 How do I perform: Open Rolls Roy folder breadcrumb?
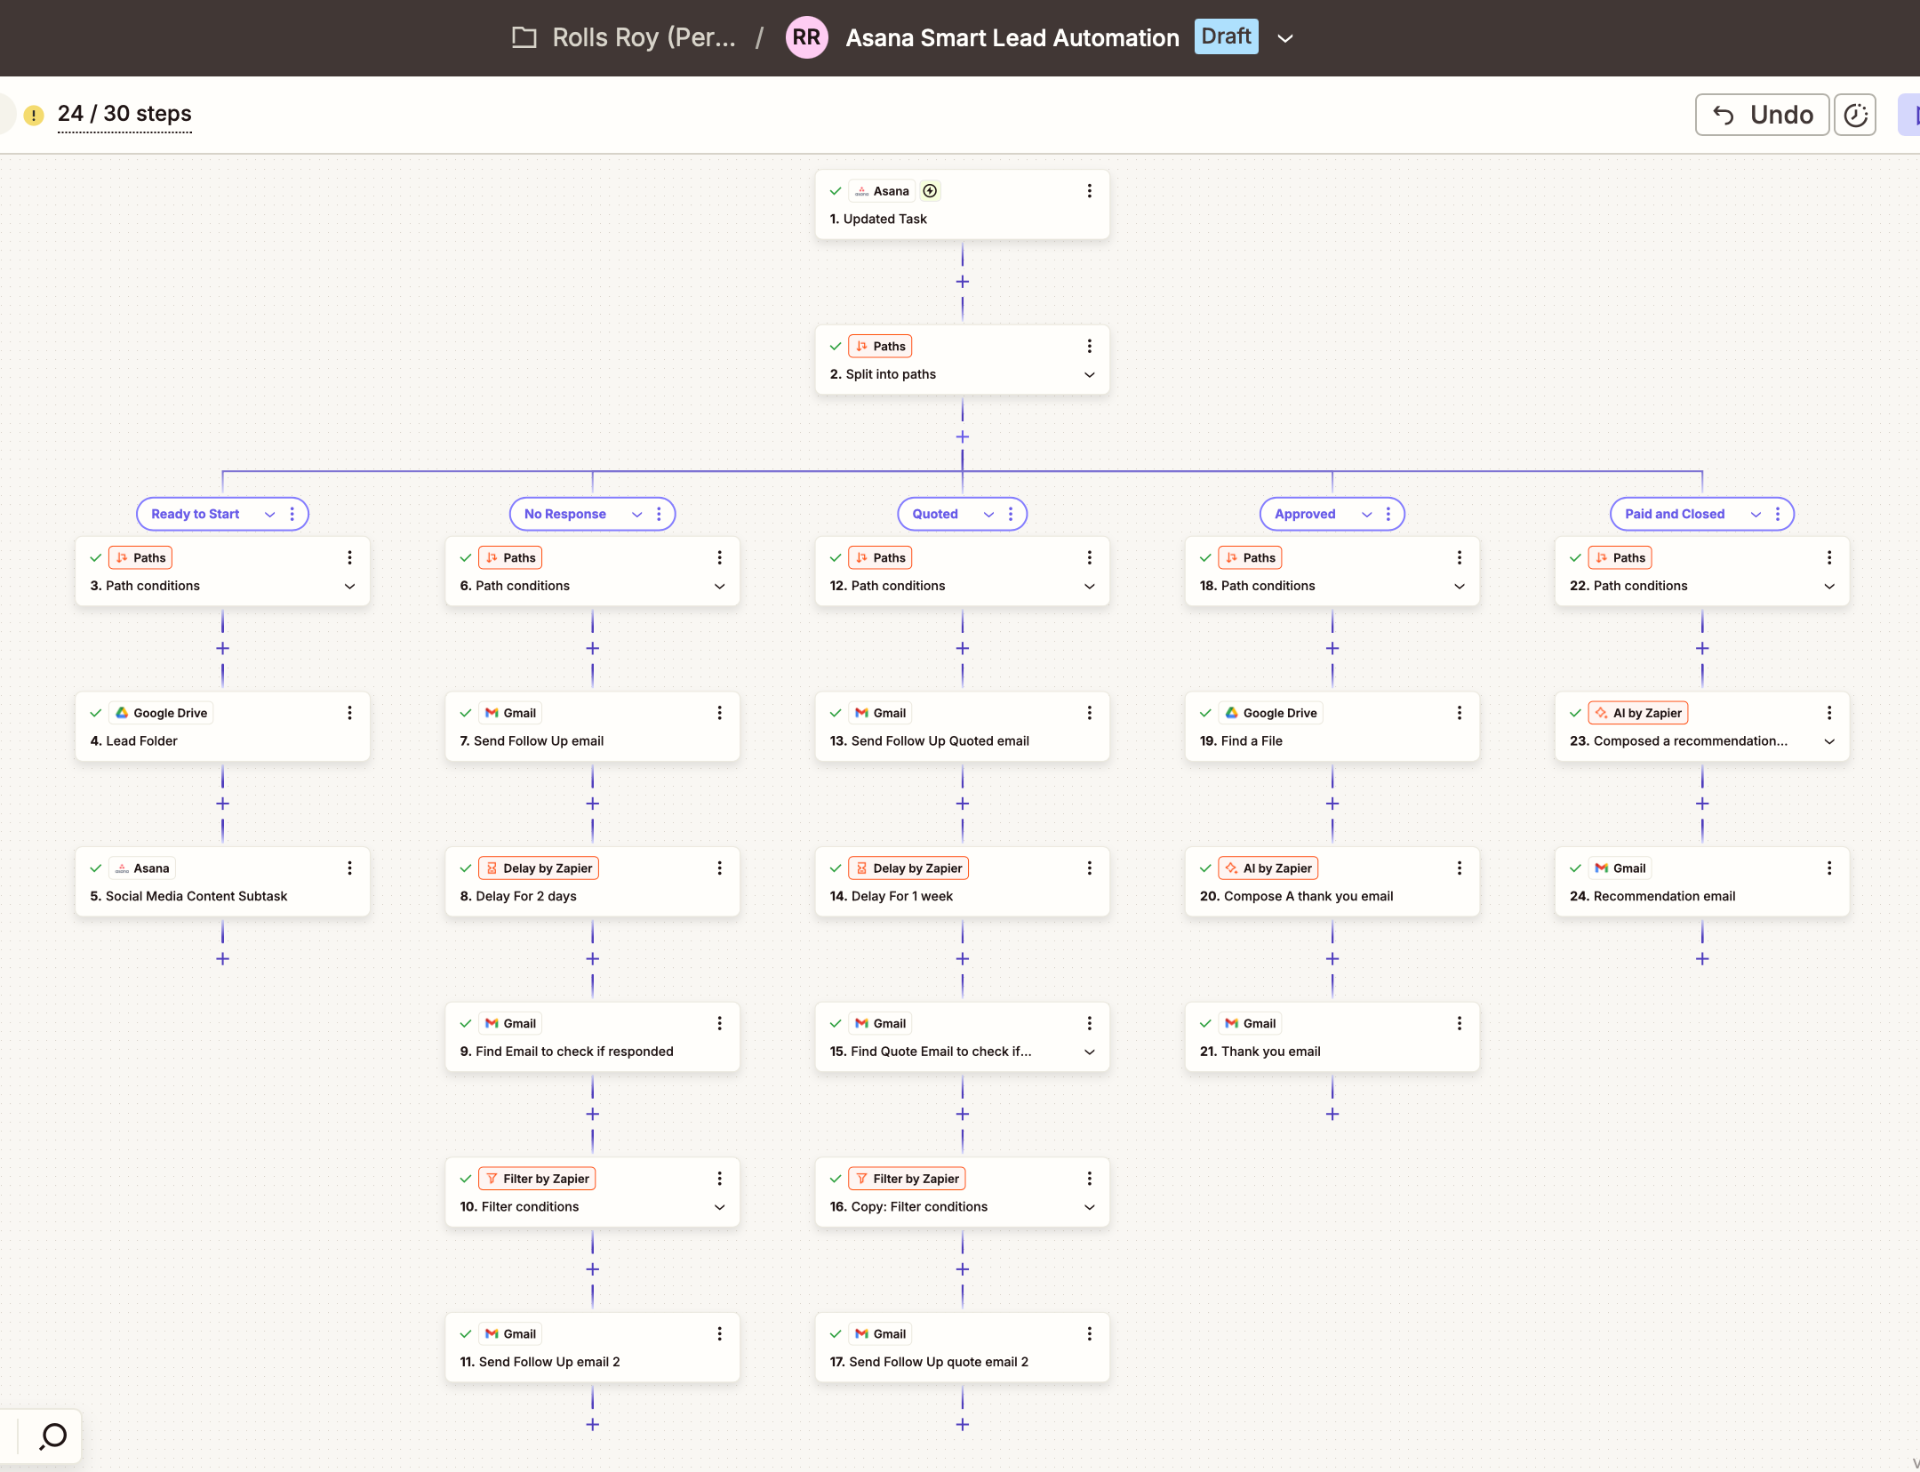pos(644,38)
